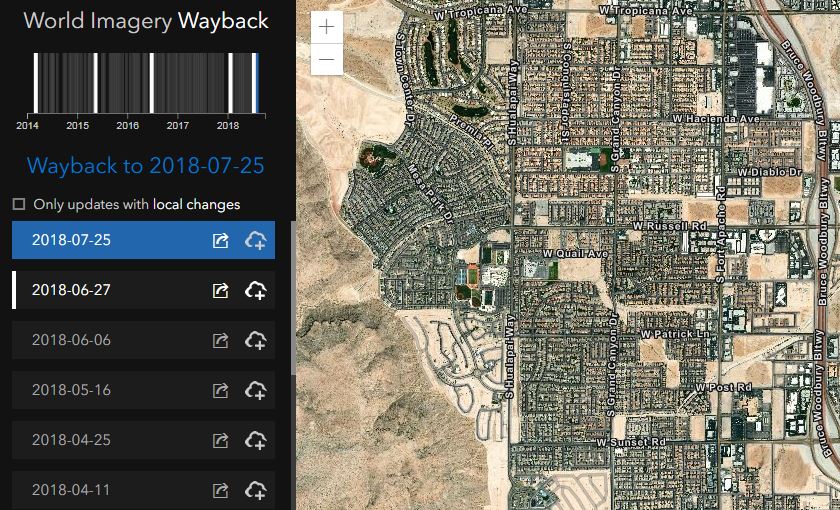
Task: Open 2018-07-25 release export icon
Action: 221,241
